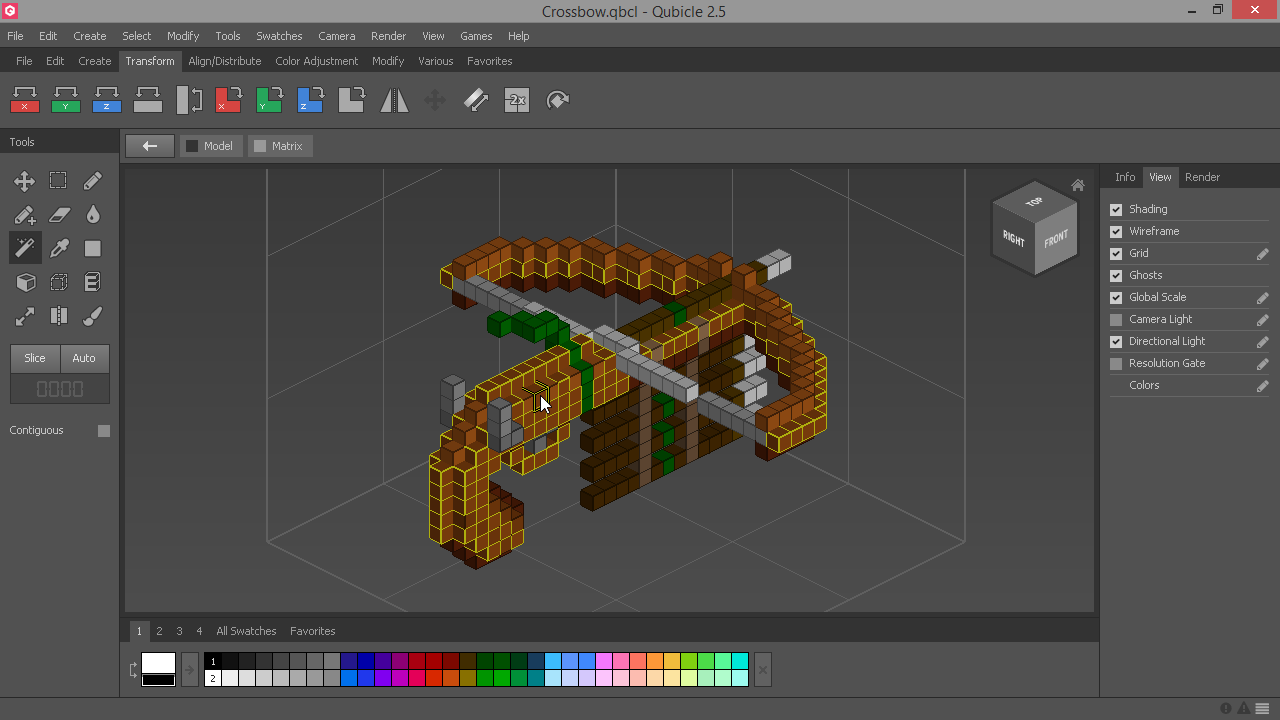Click the Flip X transform icon
Image resolution: width=1280 pixels, height=720 pixels.
click(x=25, y=100)
